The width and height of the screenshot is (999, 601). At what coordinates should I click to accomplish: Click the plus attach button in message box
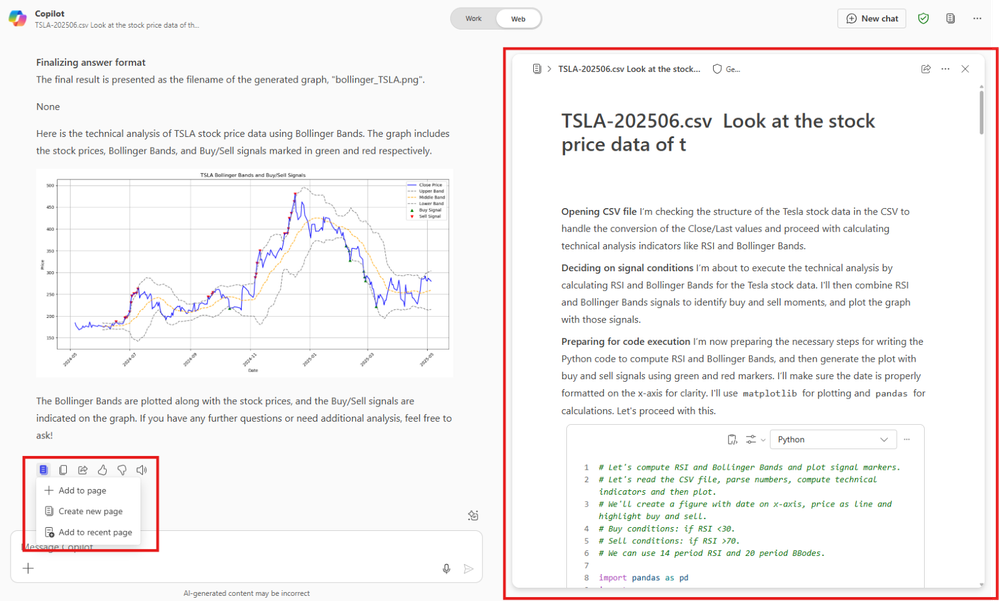tap(28, 568)
